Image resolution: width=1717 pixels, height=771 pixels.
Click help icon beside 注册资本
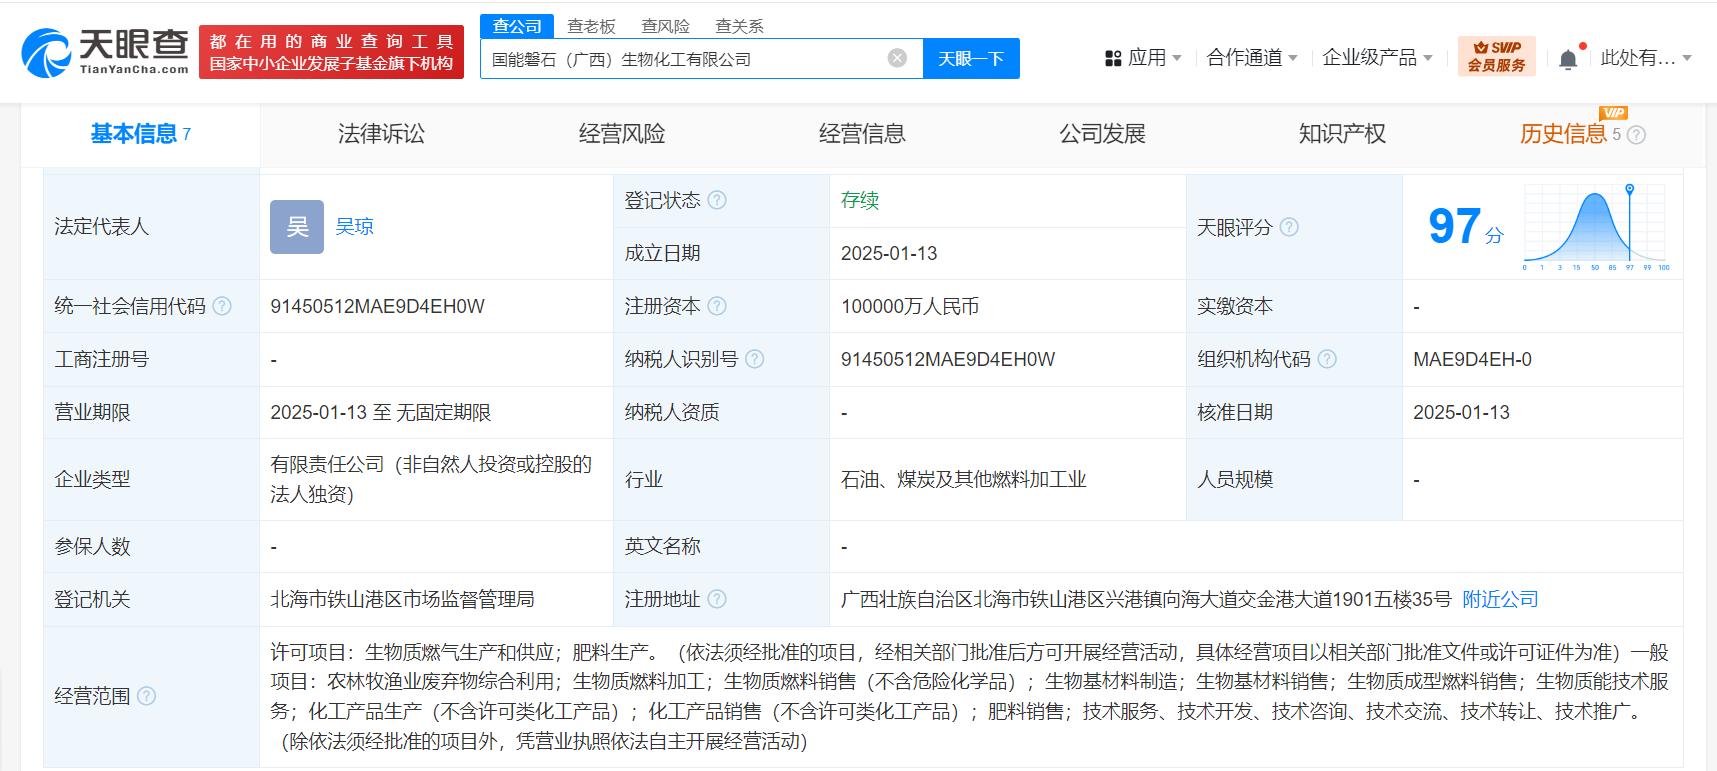pos(717,306)
